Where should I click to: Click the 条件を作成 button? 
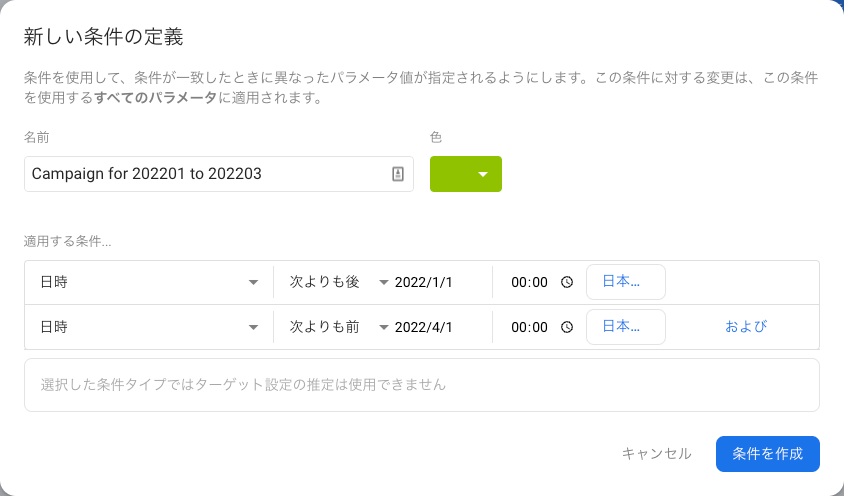point(768,454)
